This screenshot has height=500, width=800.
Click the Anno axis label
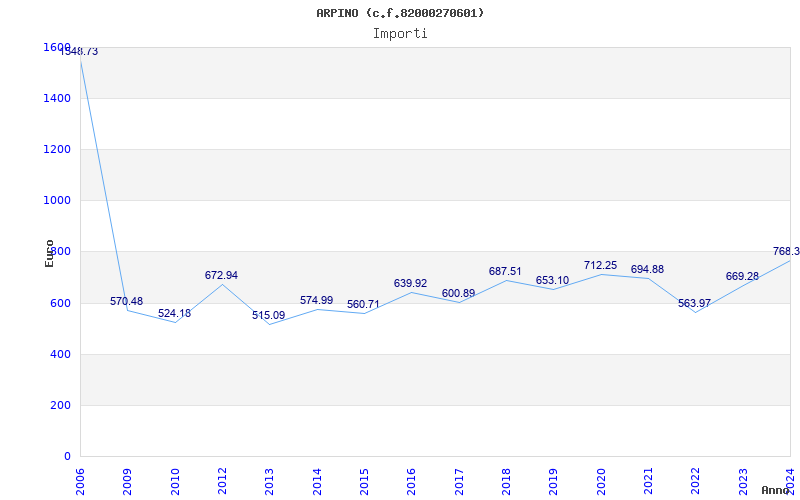tap(776, 490)
